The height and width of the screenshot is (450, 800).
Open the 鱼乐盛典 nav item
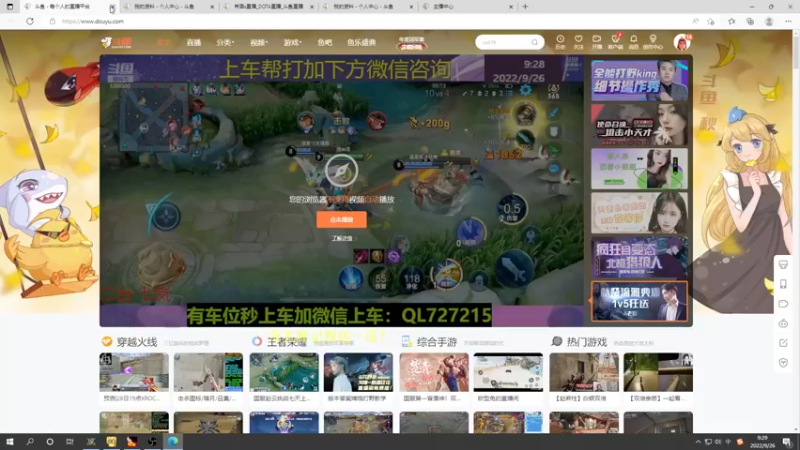(361, 42)
